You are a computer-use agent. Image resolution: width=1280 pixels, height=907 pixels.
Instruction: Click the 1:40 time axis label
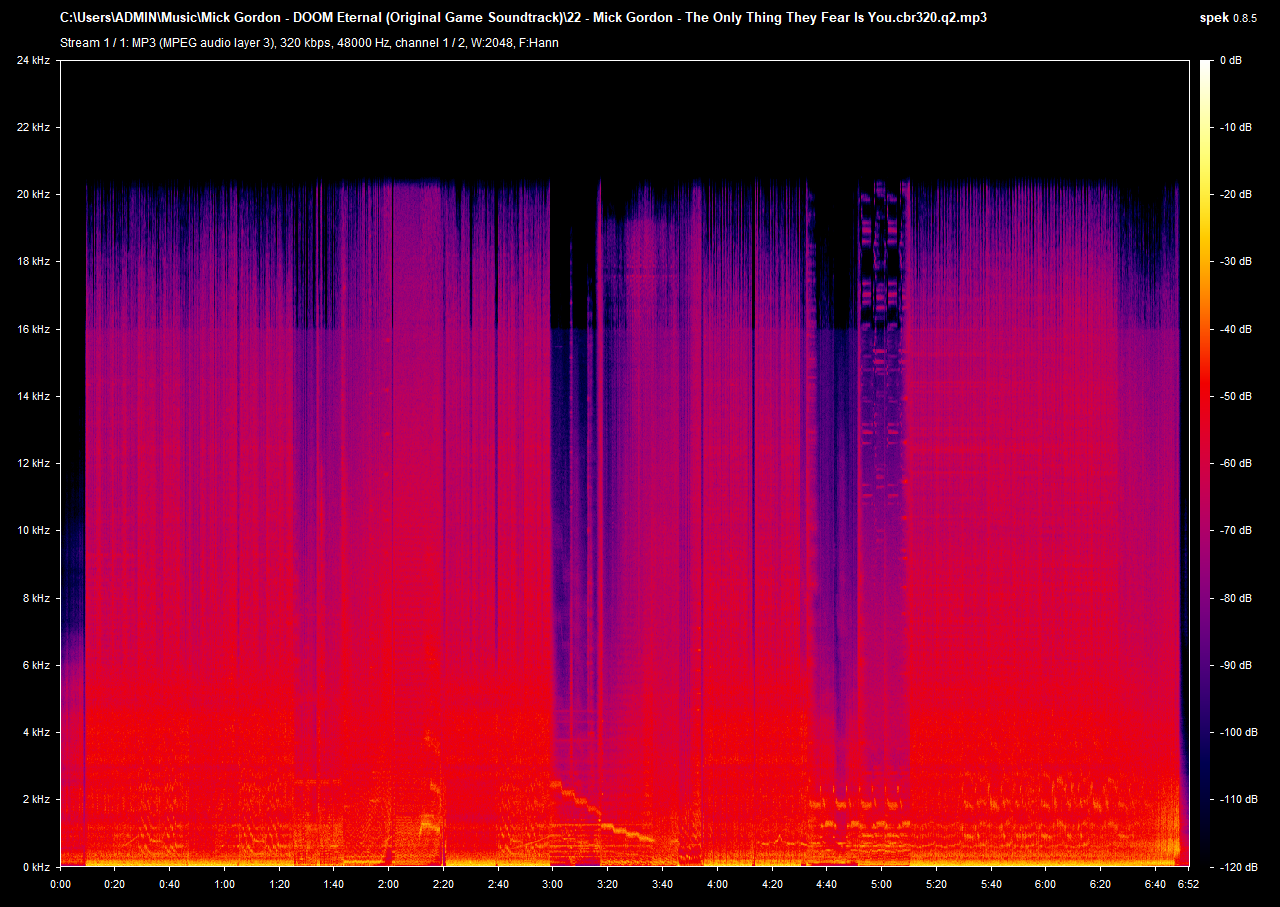(x=334, y=885)
